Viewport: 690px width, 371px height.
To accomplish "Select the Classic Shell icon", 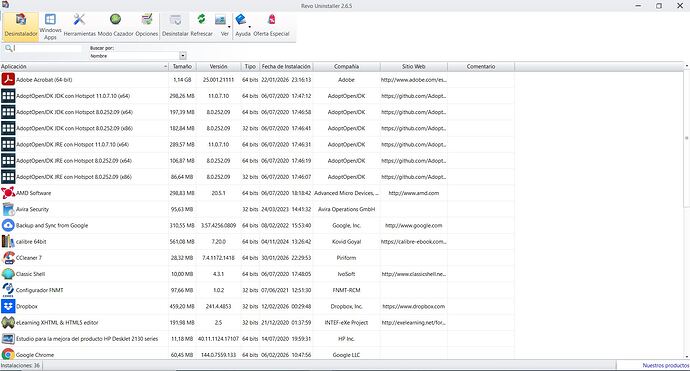I will pos(8,274).
